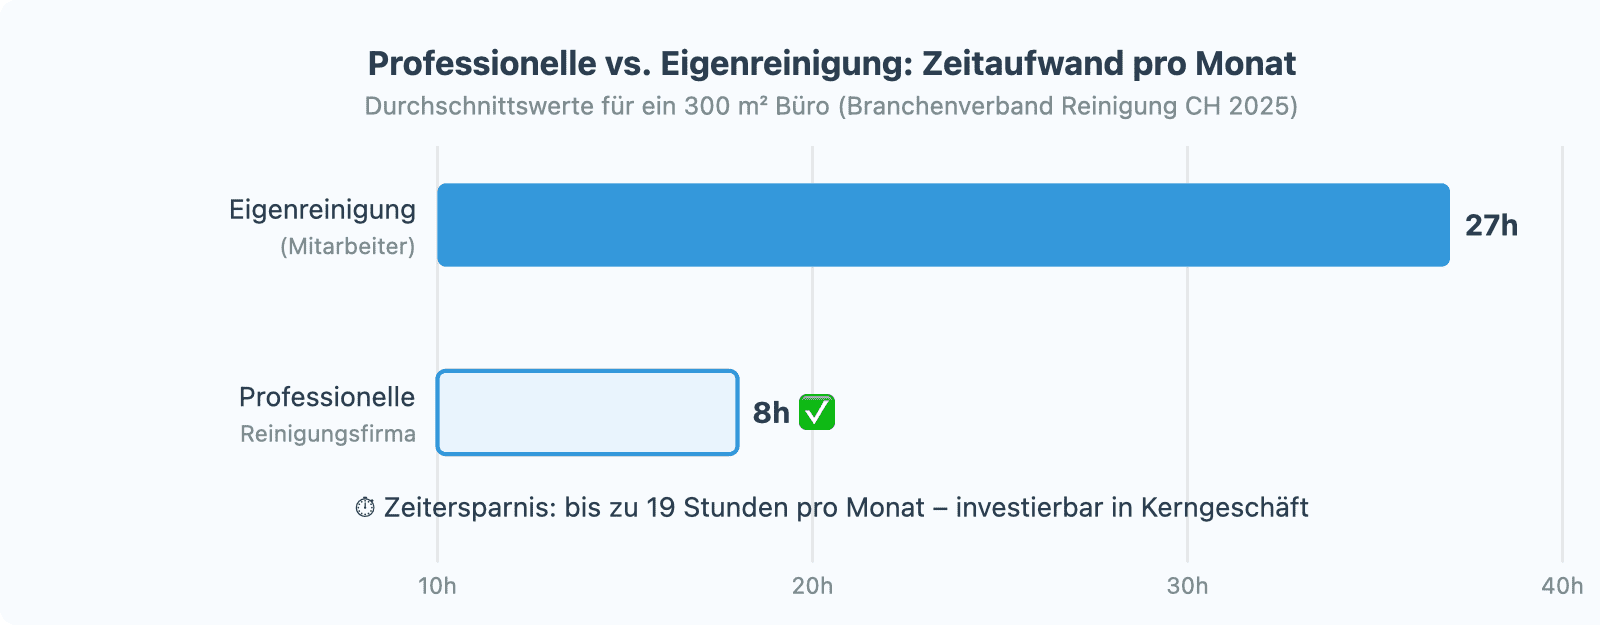This screenshot has height=627, width=1600.
Task: Click the 10h axis tick label
Action: [x=437, y=586]
